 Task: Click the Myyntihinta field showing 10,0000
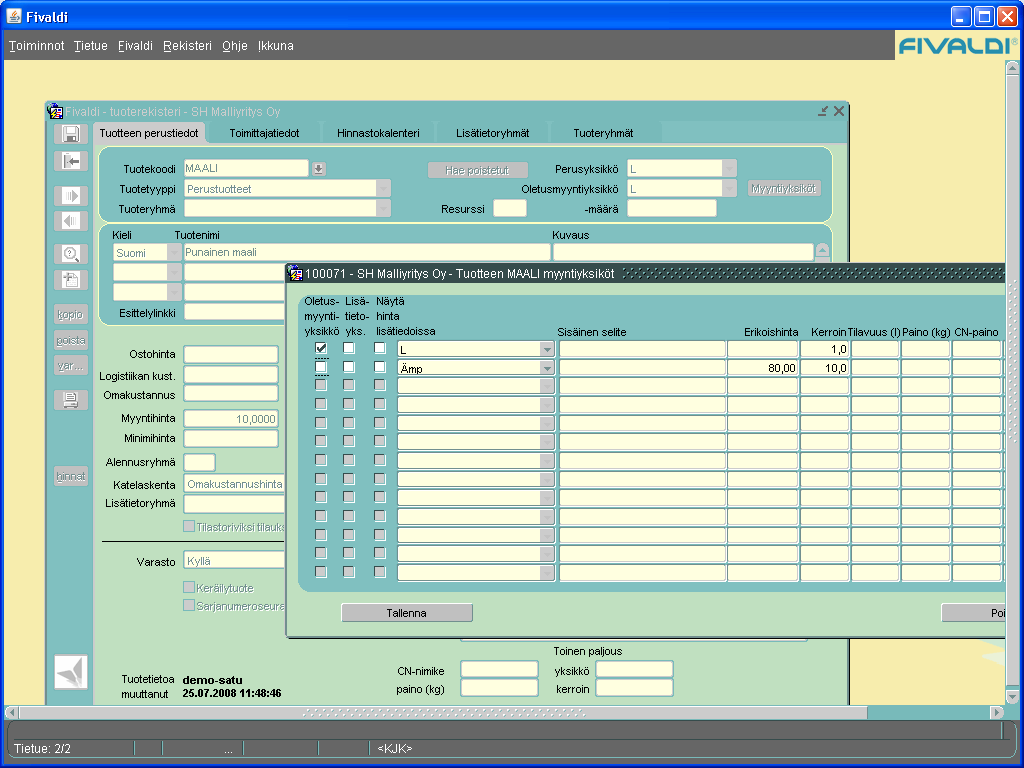[x=231, y=419]
